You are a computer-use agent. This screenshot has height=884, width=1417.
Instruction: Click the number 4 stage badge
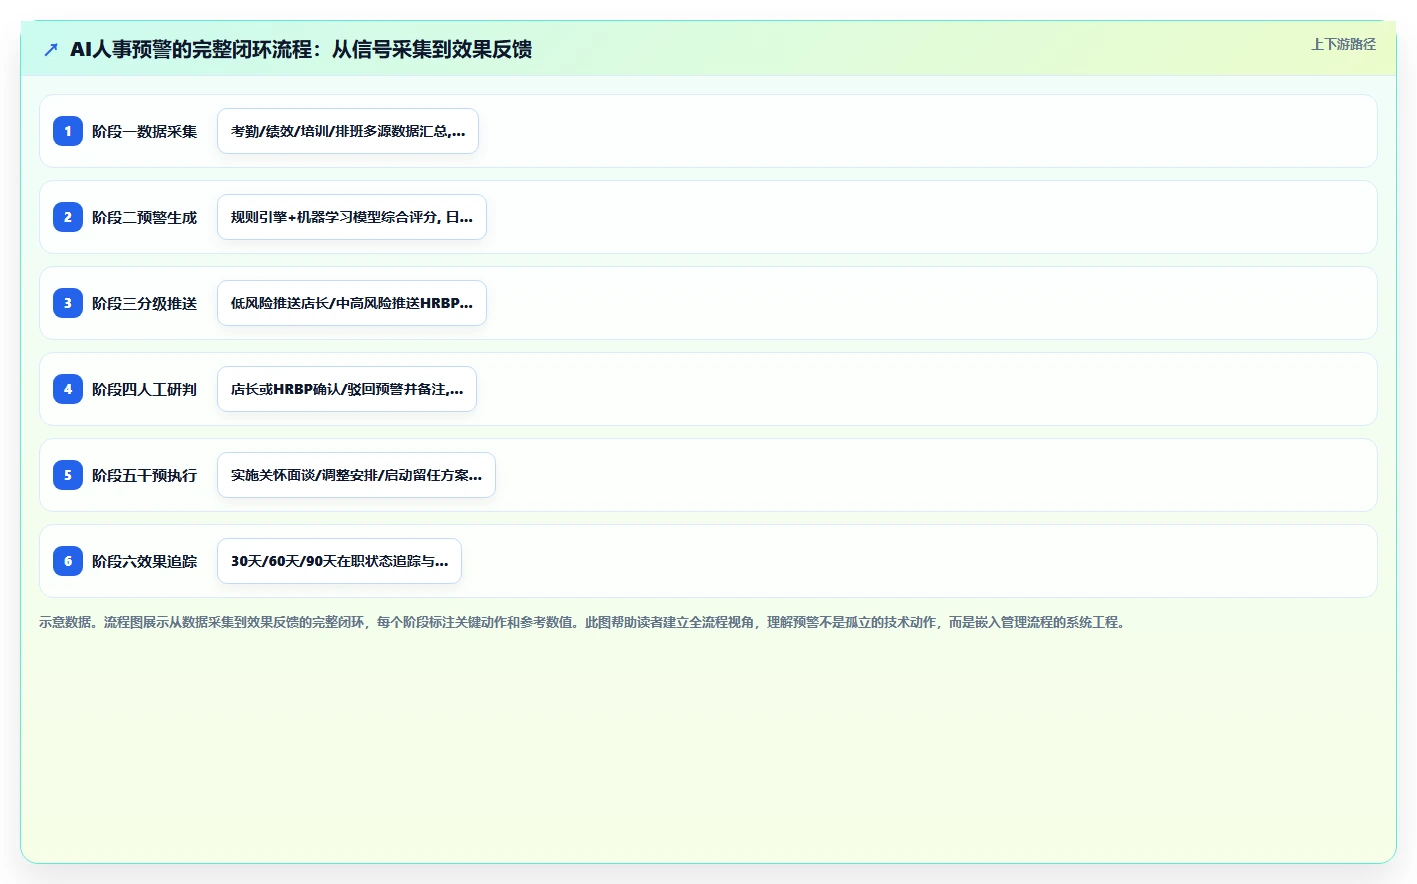68,389
